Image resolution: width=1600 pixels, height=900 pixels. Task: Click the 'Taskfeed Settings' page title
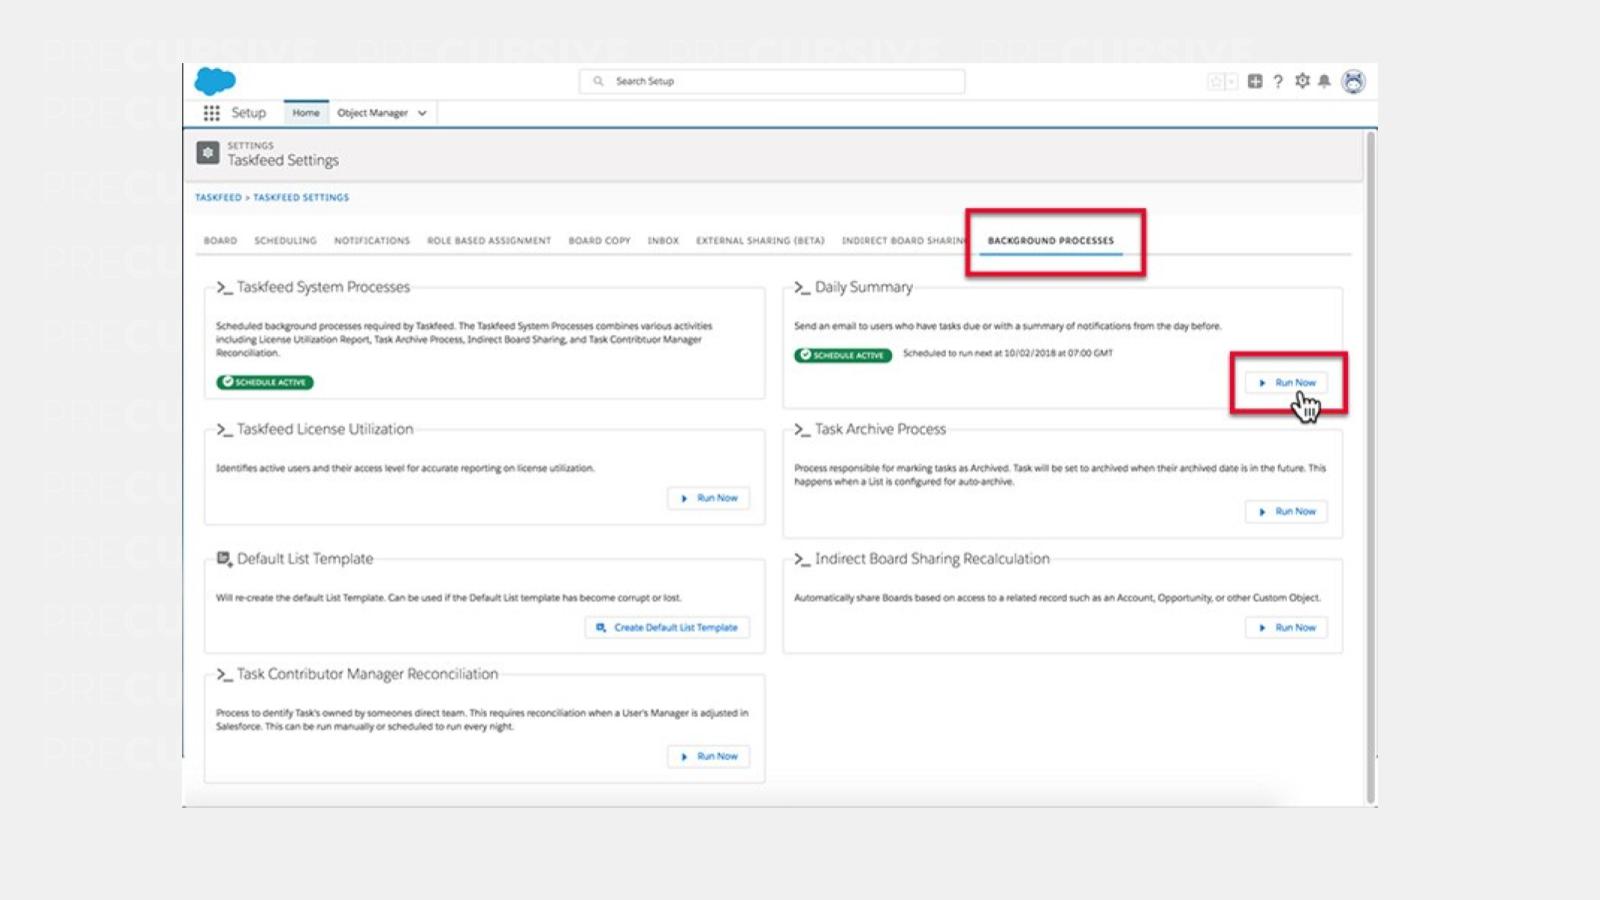(x=283, y=160)
